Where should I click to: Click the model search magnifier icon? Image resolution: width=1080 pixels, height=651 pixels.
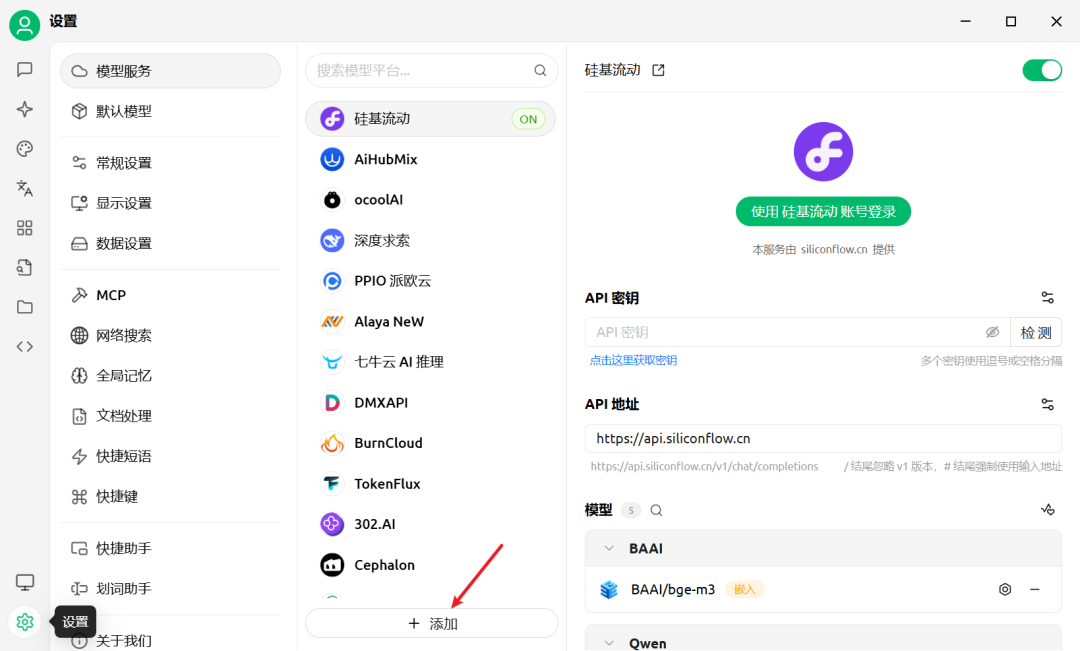[x=656, y=510]
